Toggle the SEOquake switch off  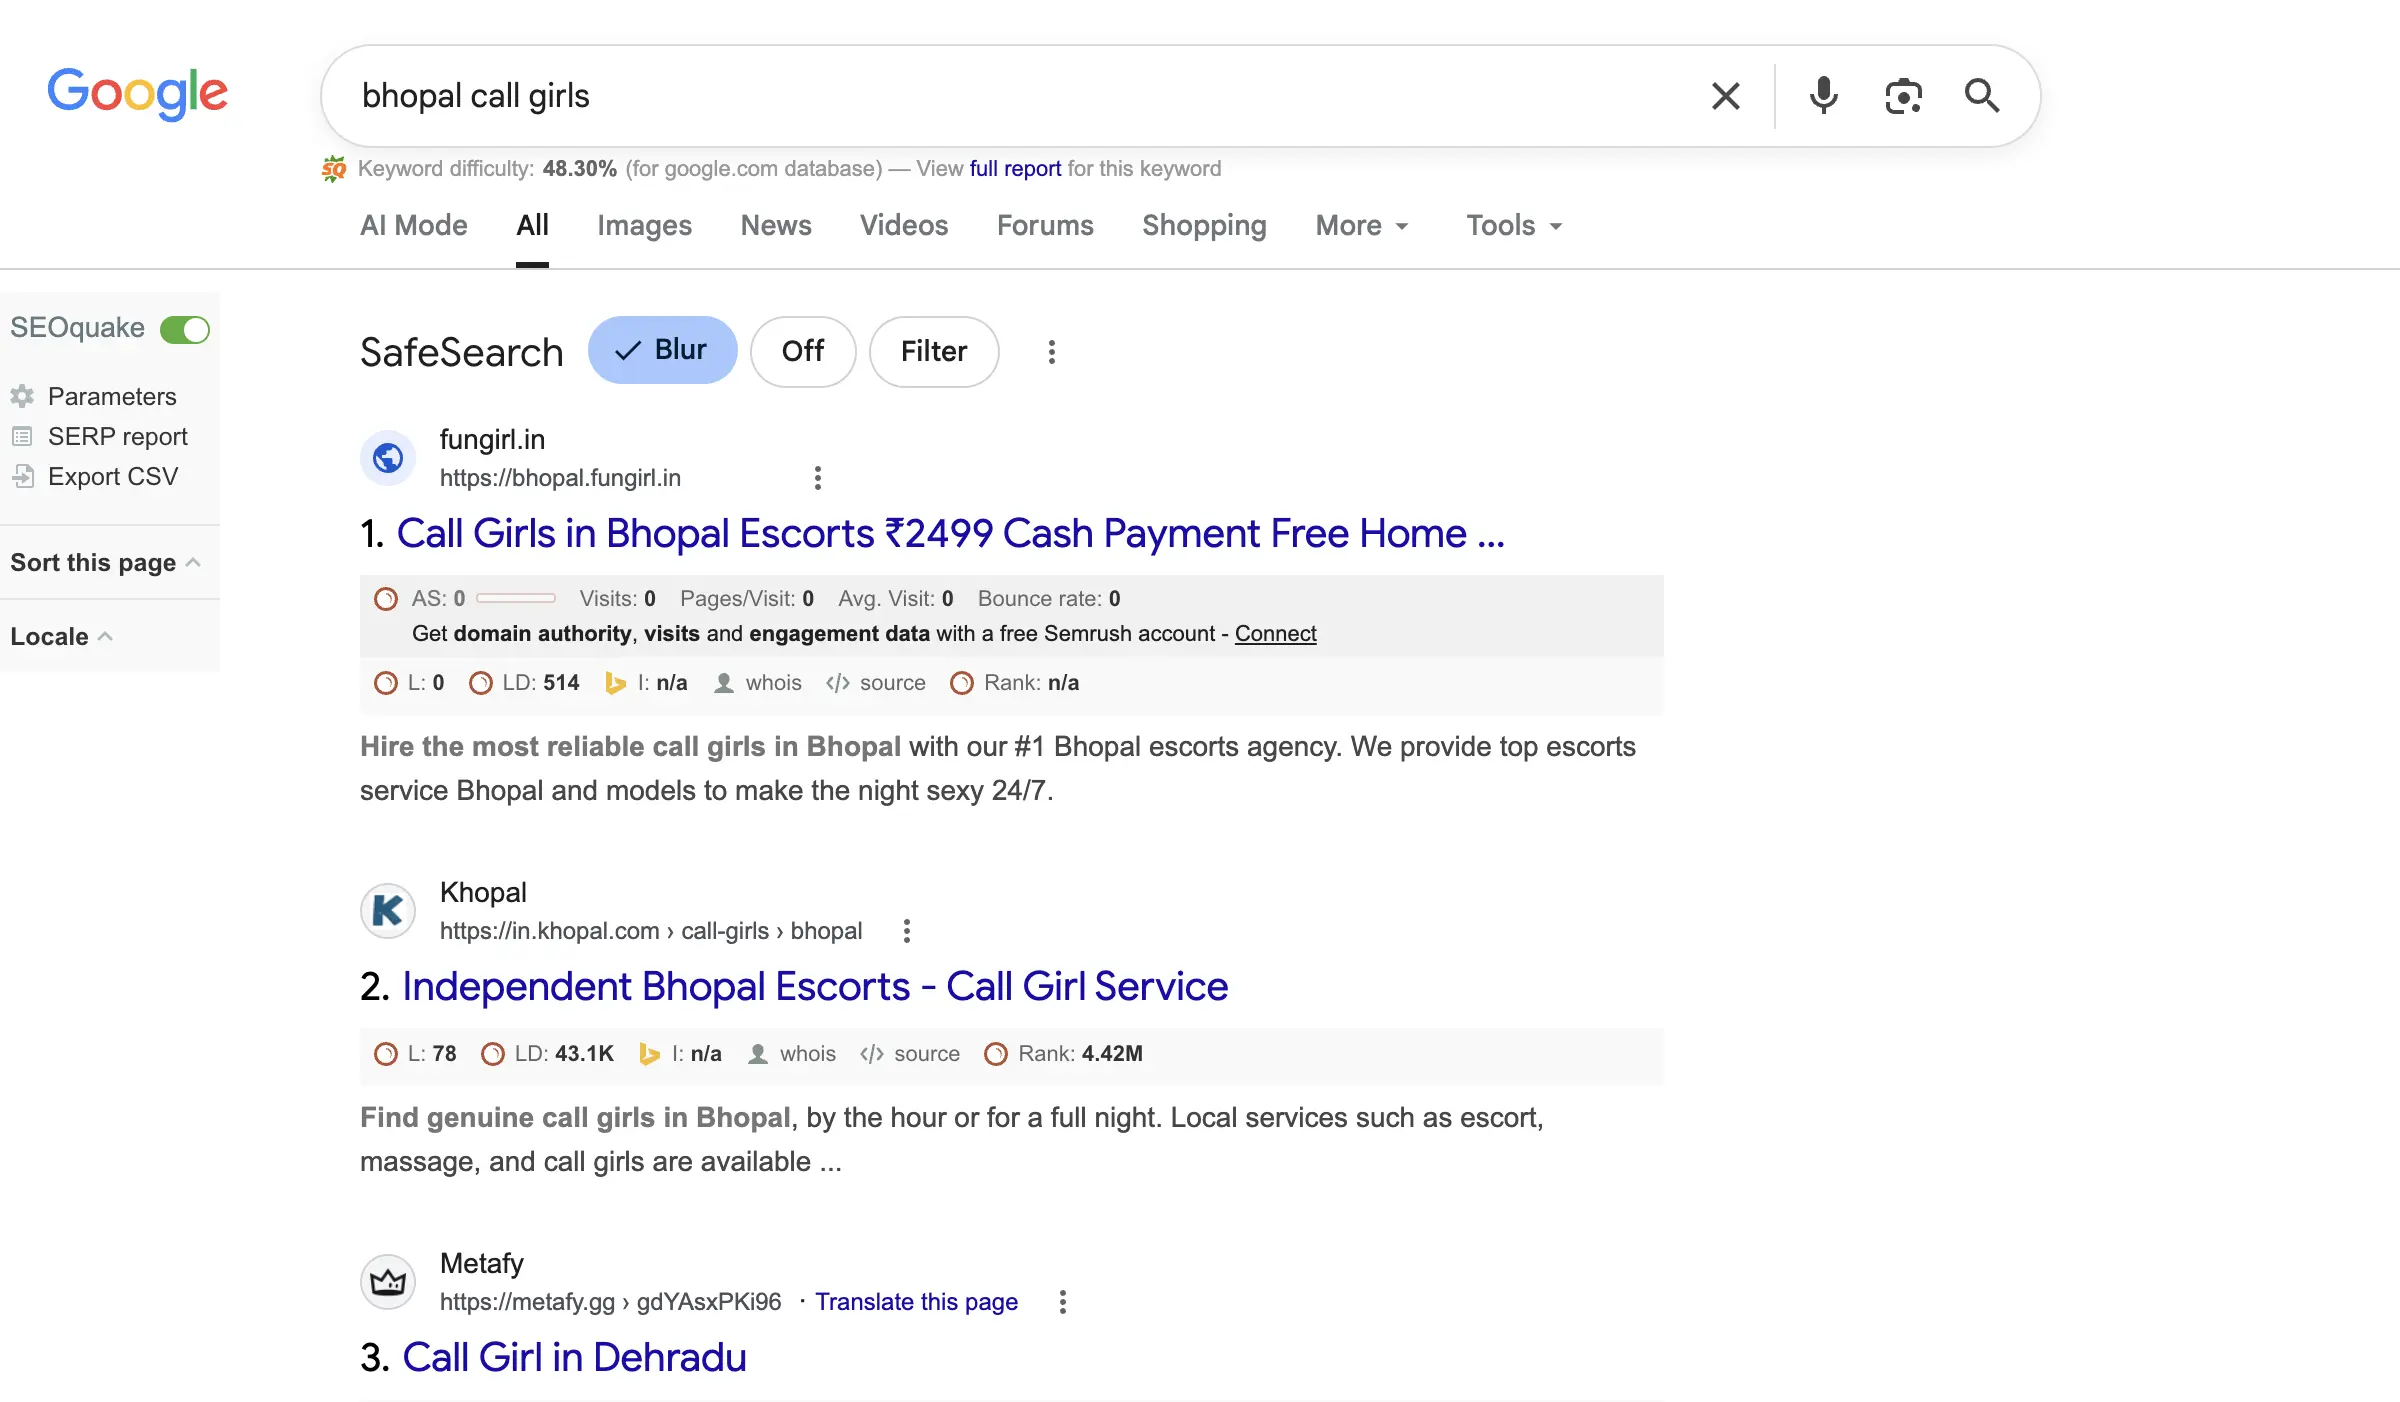tap(185, 329)
